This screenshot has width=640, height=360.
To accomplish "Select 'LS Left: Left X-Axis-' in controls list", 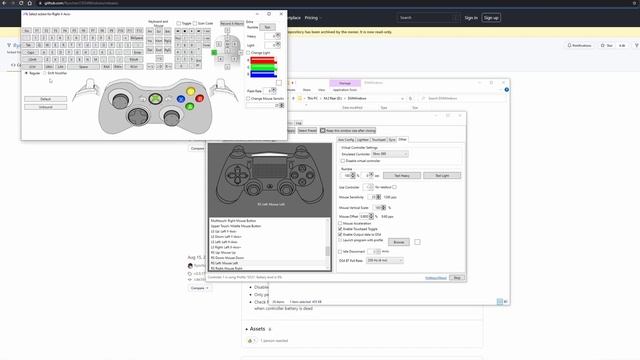I will pos(267,242).
